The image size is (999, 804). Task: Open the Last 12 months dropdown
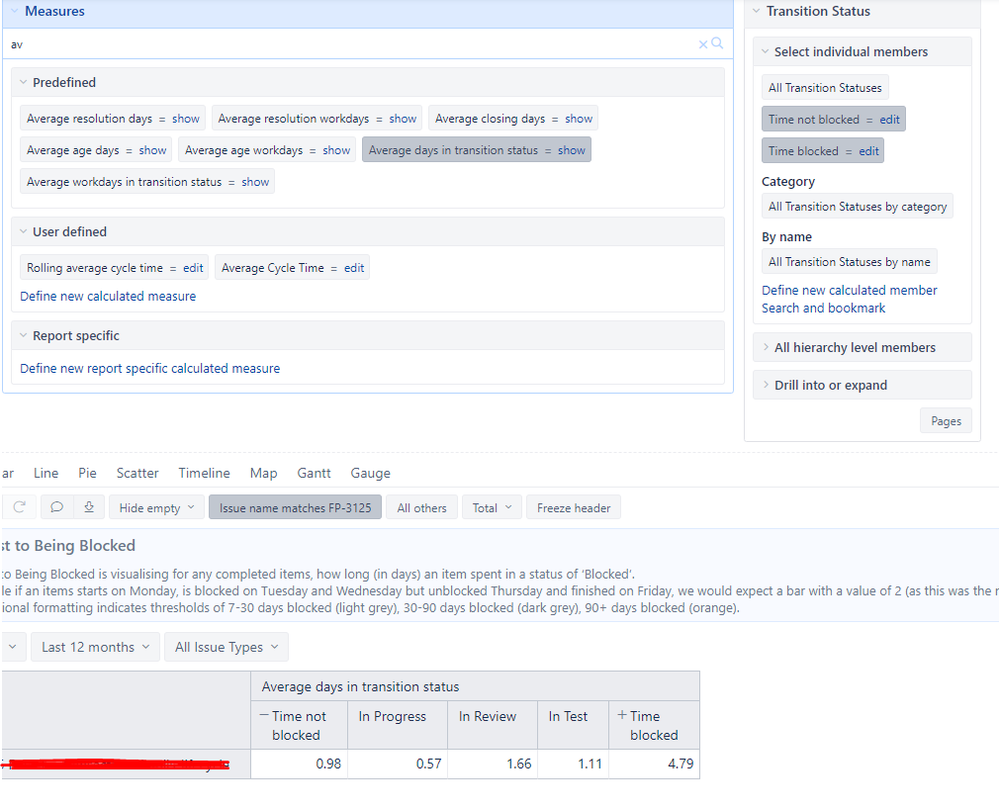point(96,647)
